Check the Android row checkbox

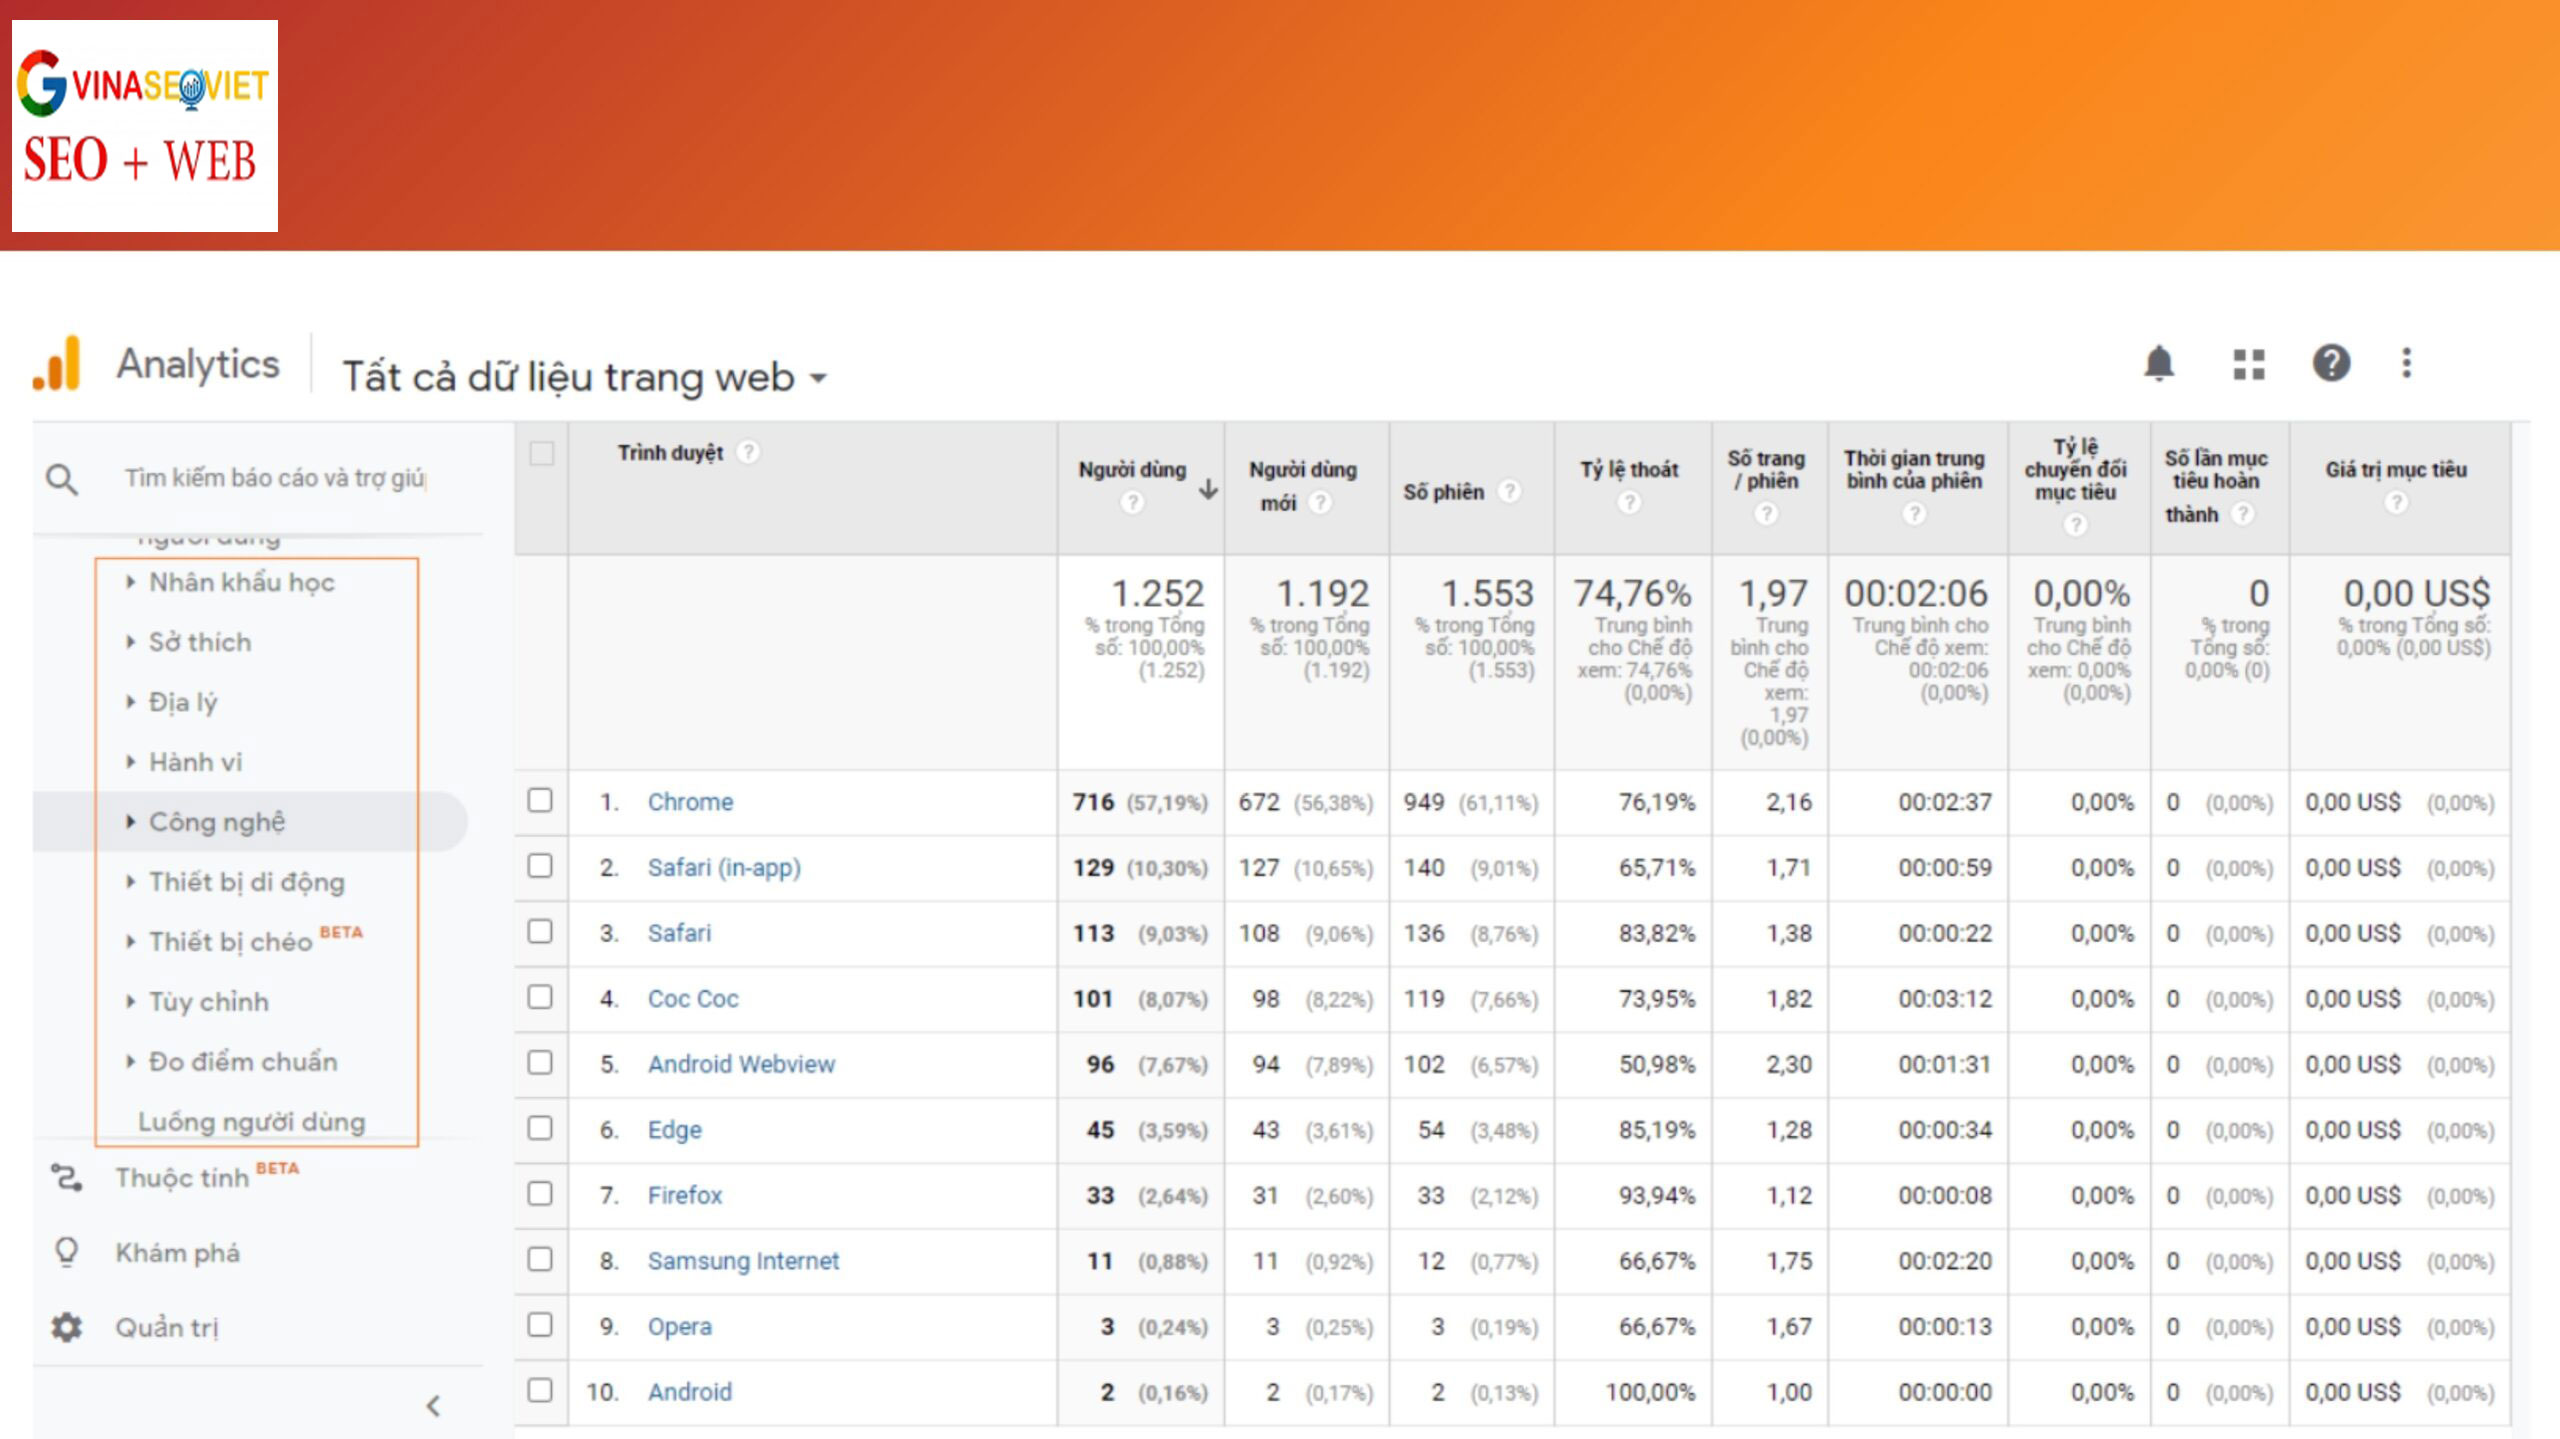coord(540,1389)
